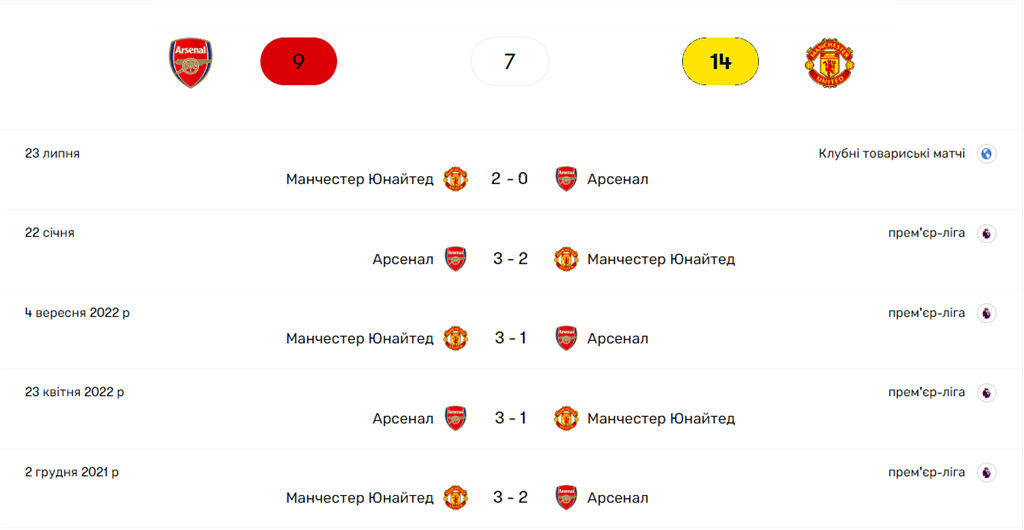Click Manchester United crest in the 2 - 0 match
The width and height of the screenshot is (1024, 530).
(455, 179)
